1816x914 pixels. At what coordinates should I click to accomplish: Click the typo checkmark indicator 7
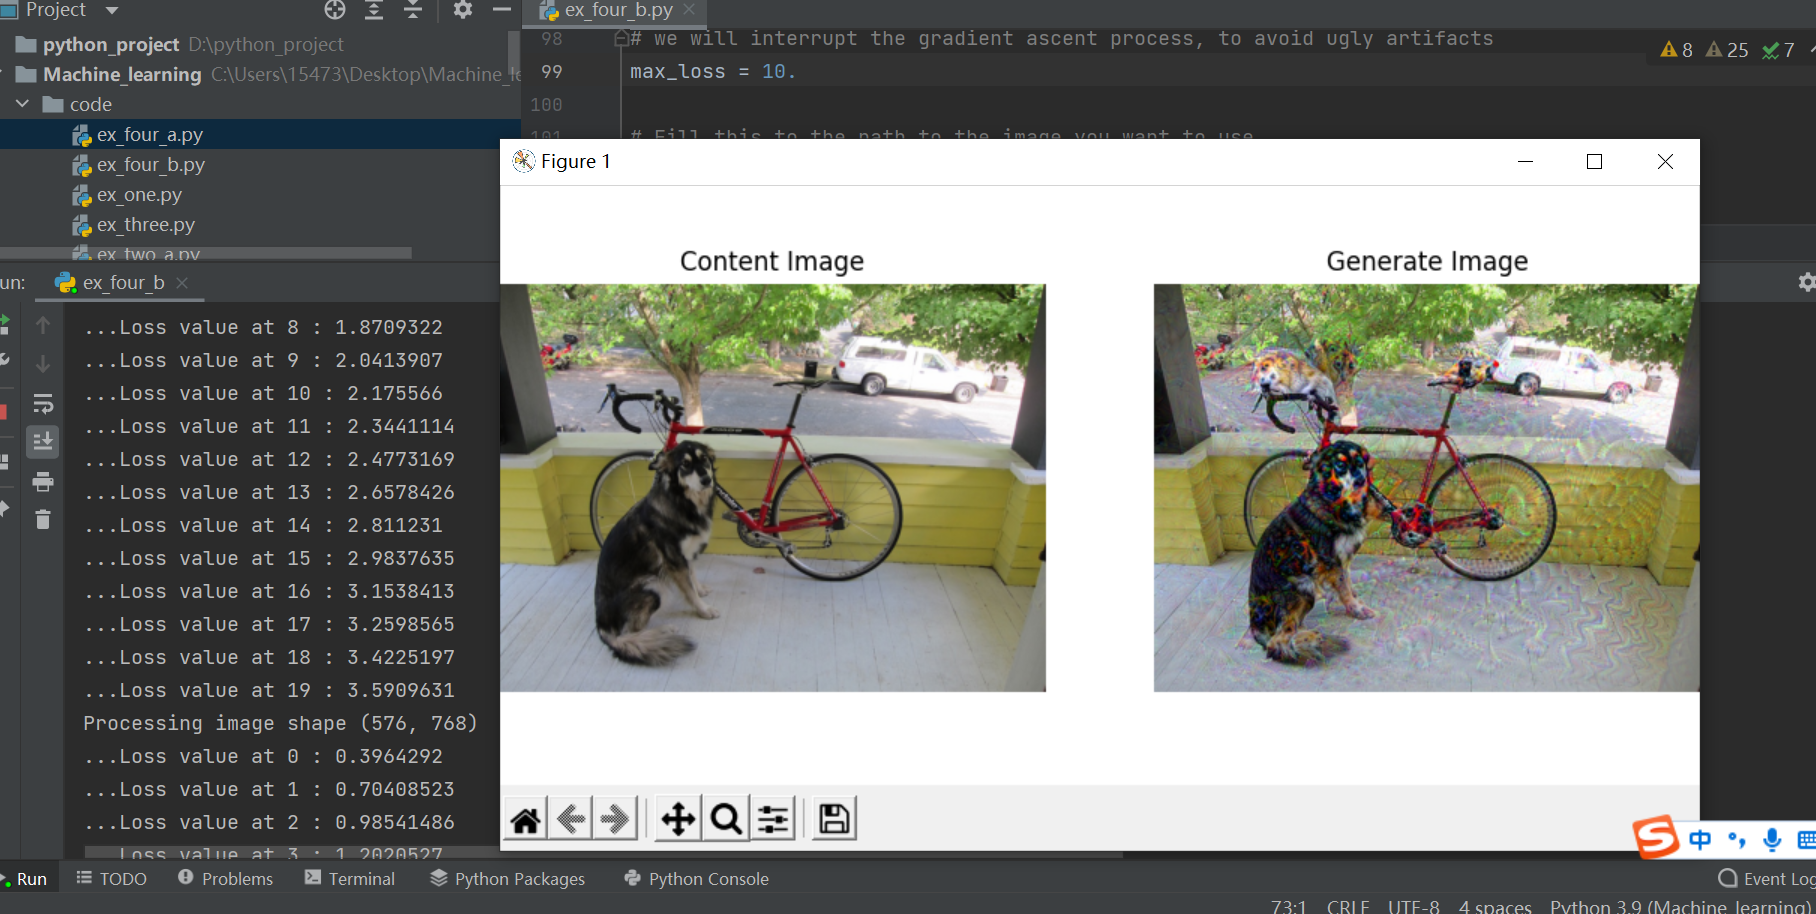[1778, 50]
